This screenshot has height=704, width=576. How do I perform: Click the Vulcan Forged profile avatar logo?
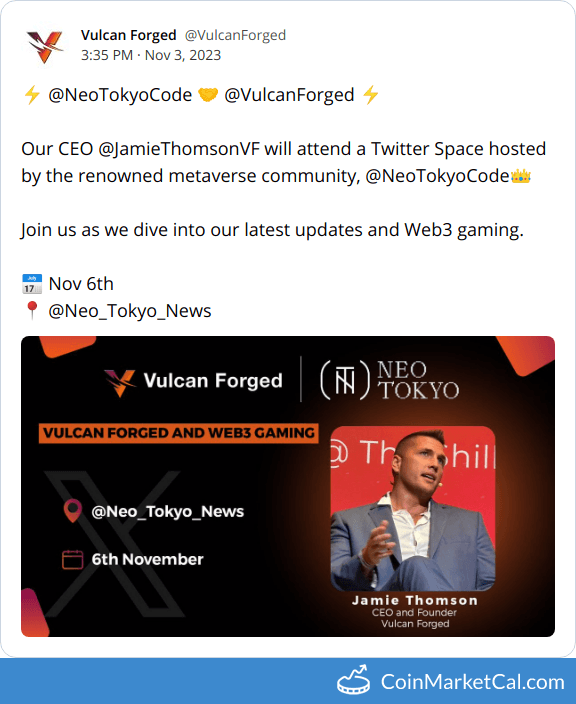pyautogui.click(x=44, y=46)
